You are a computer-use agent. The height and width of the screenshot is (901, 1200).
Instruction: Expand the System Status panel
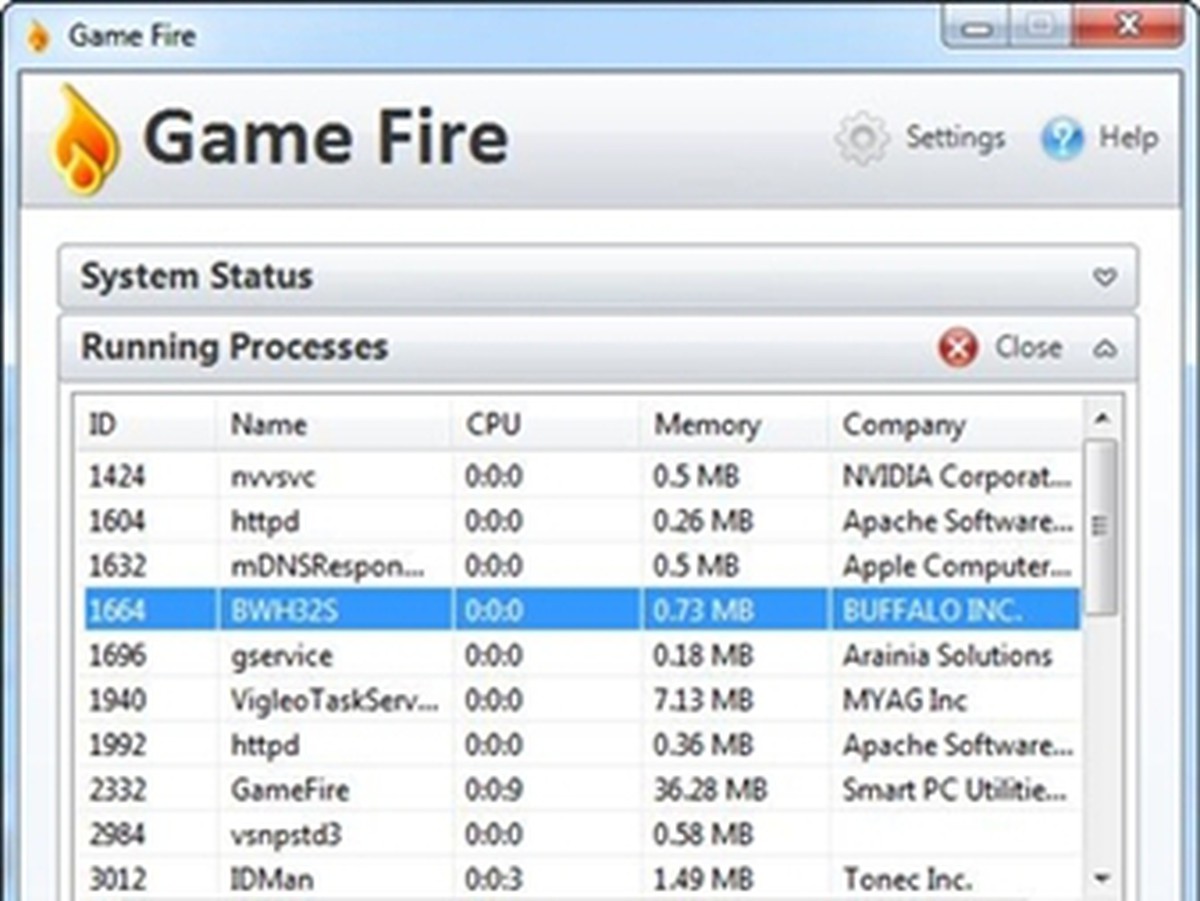[x=1104, y=277]
